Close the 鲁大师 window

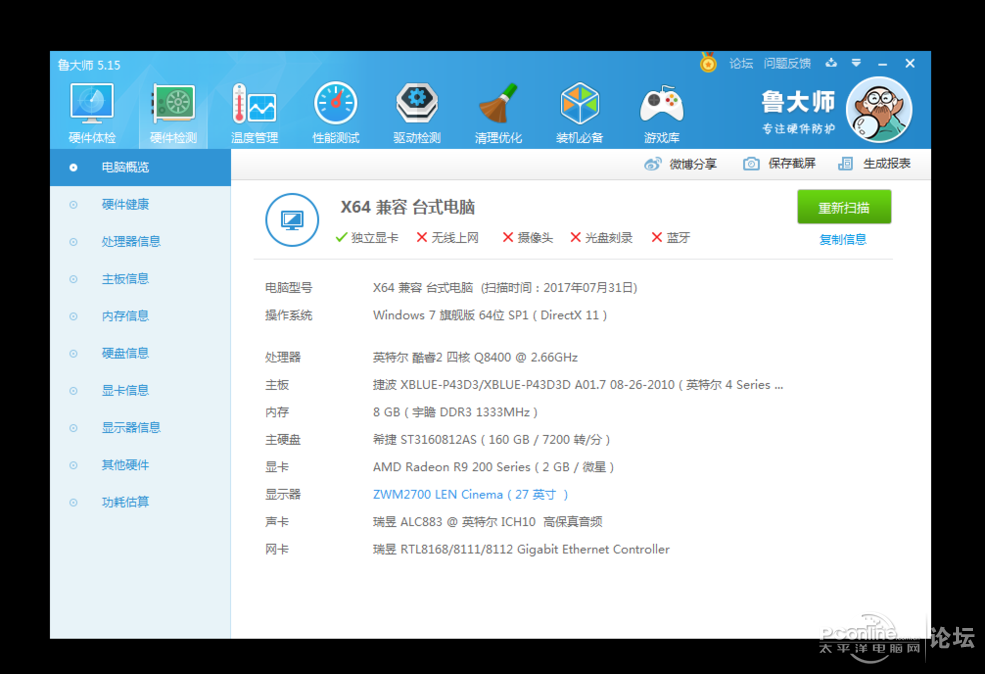coord(910,63)
